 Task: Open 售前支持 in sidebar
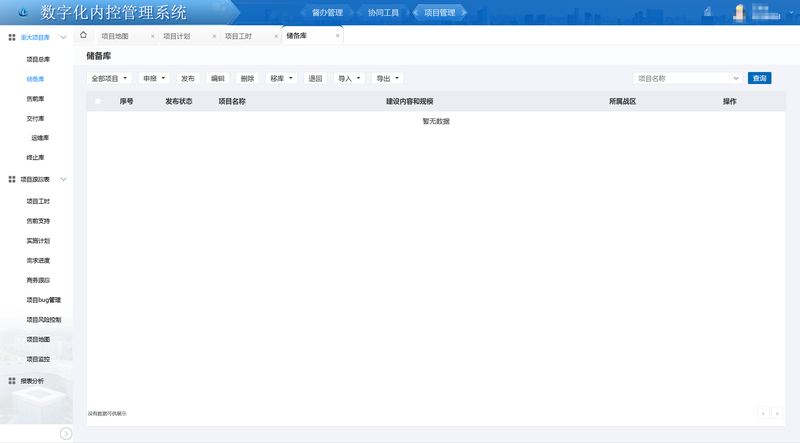pyautogui.click(x=38, y=221)
